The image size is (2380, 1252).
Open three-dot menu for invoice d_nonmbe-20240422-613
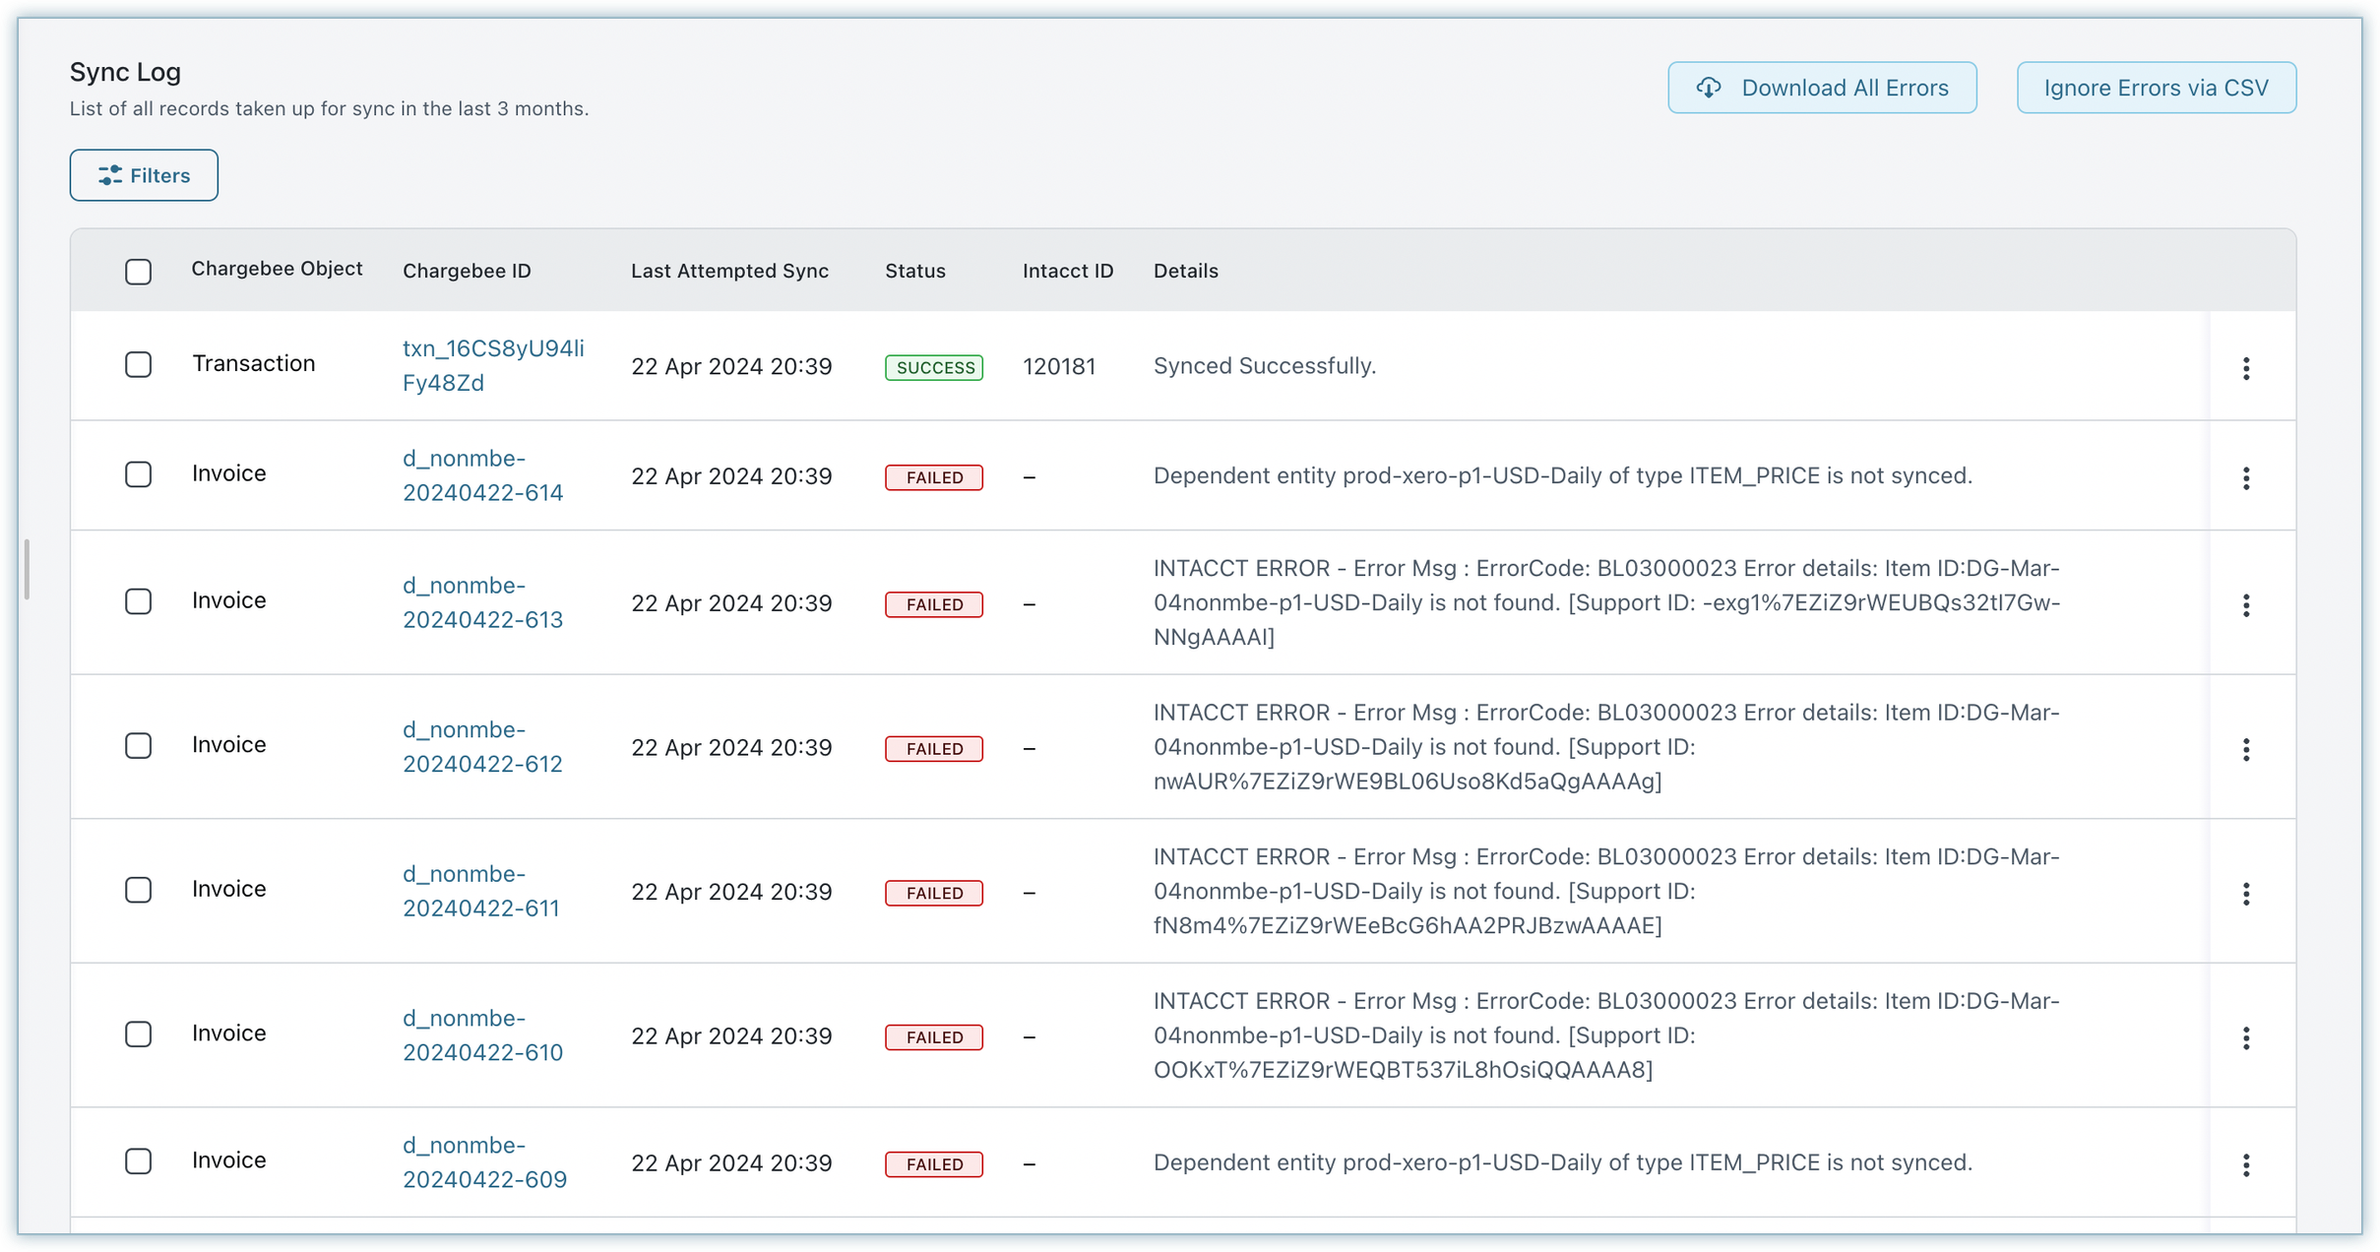[x=2245, y=605]
